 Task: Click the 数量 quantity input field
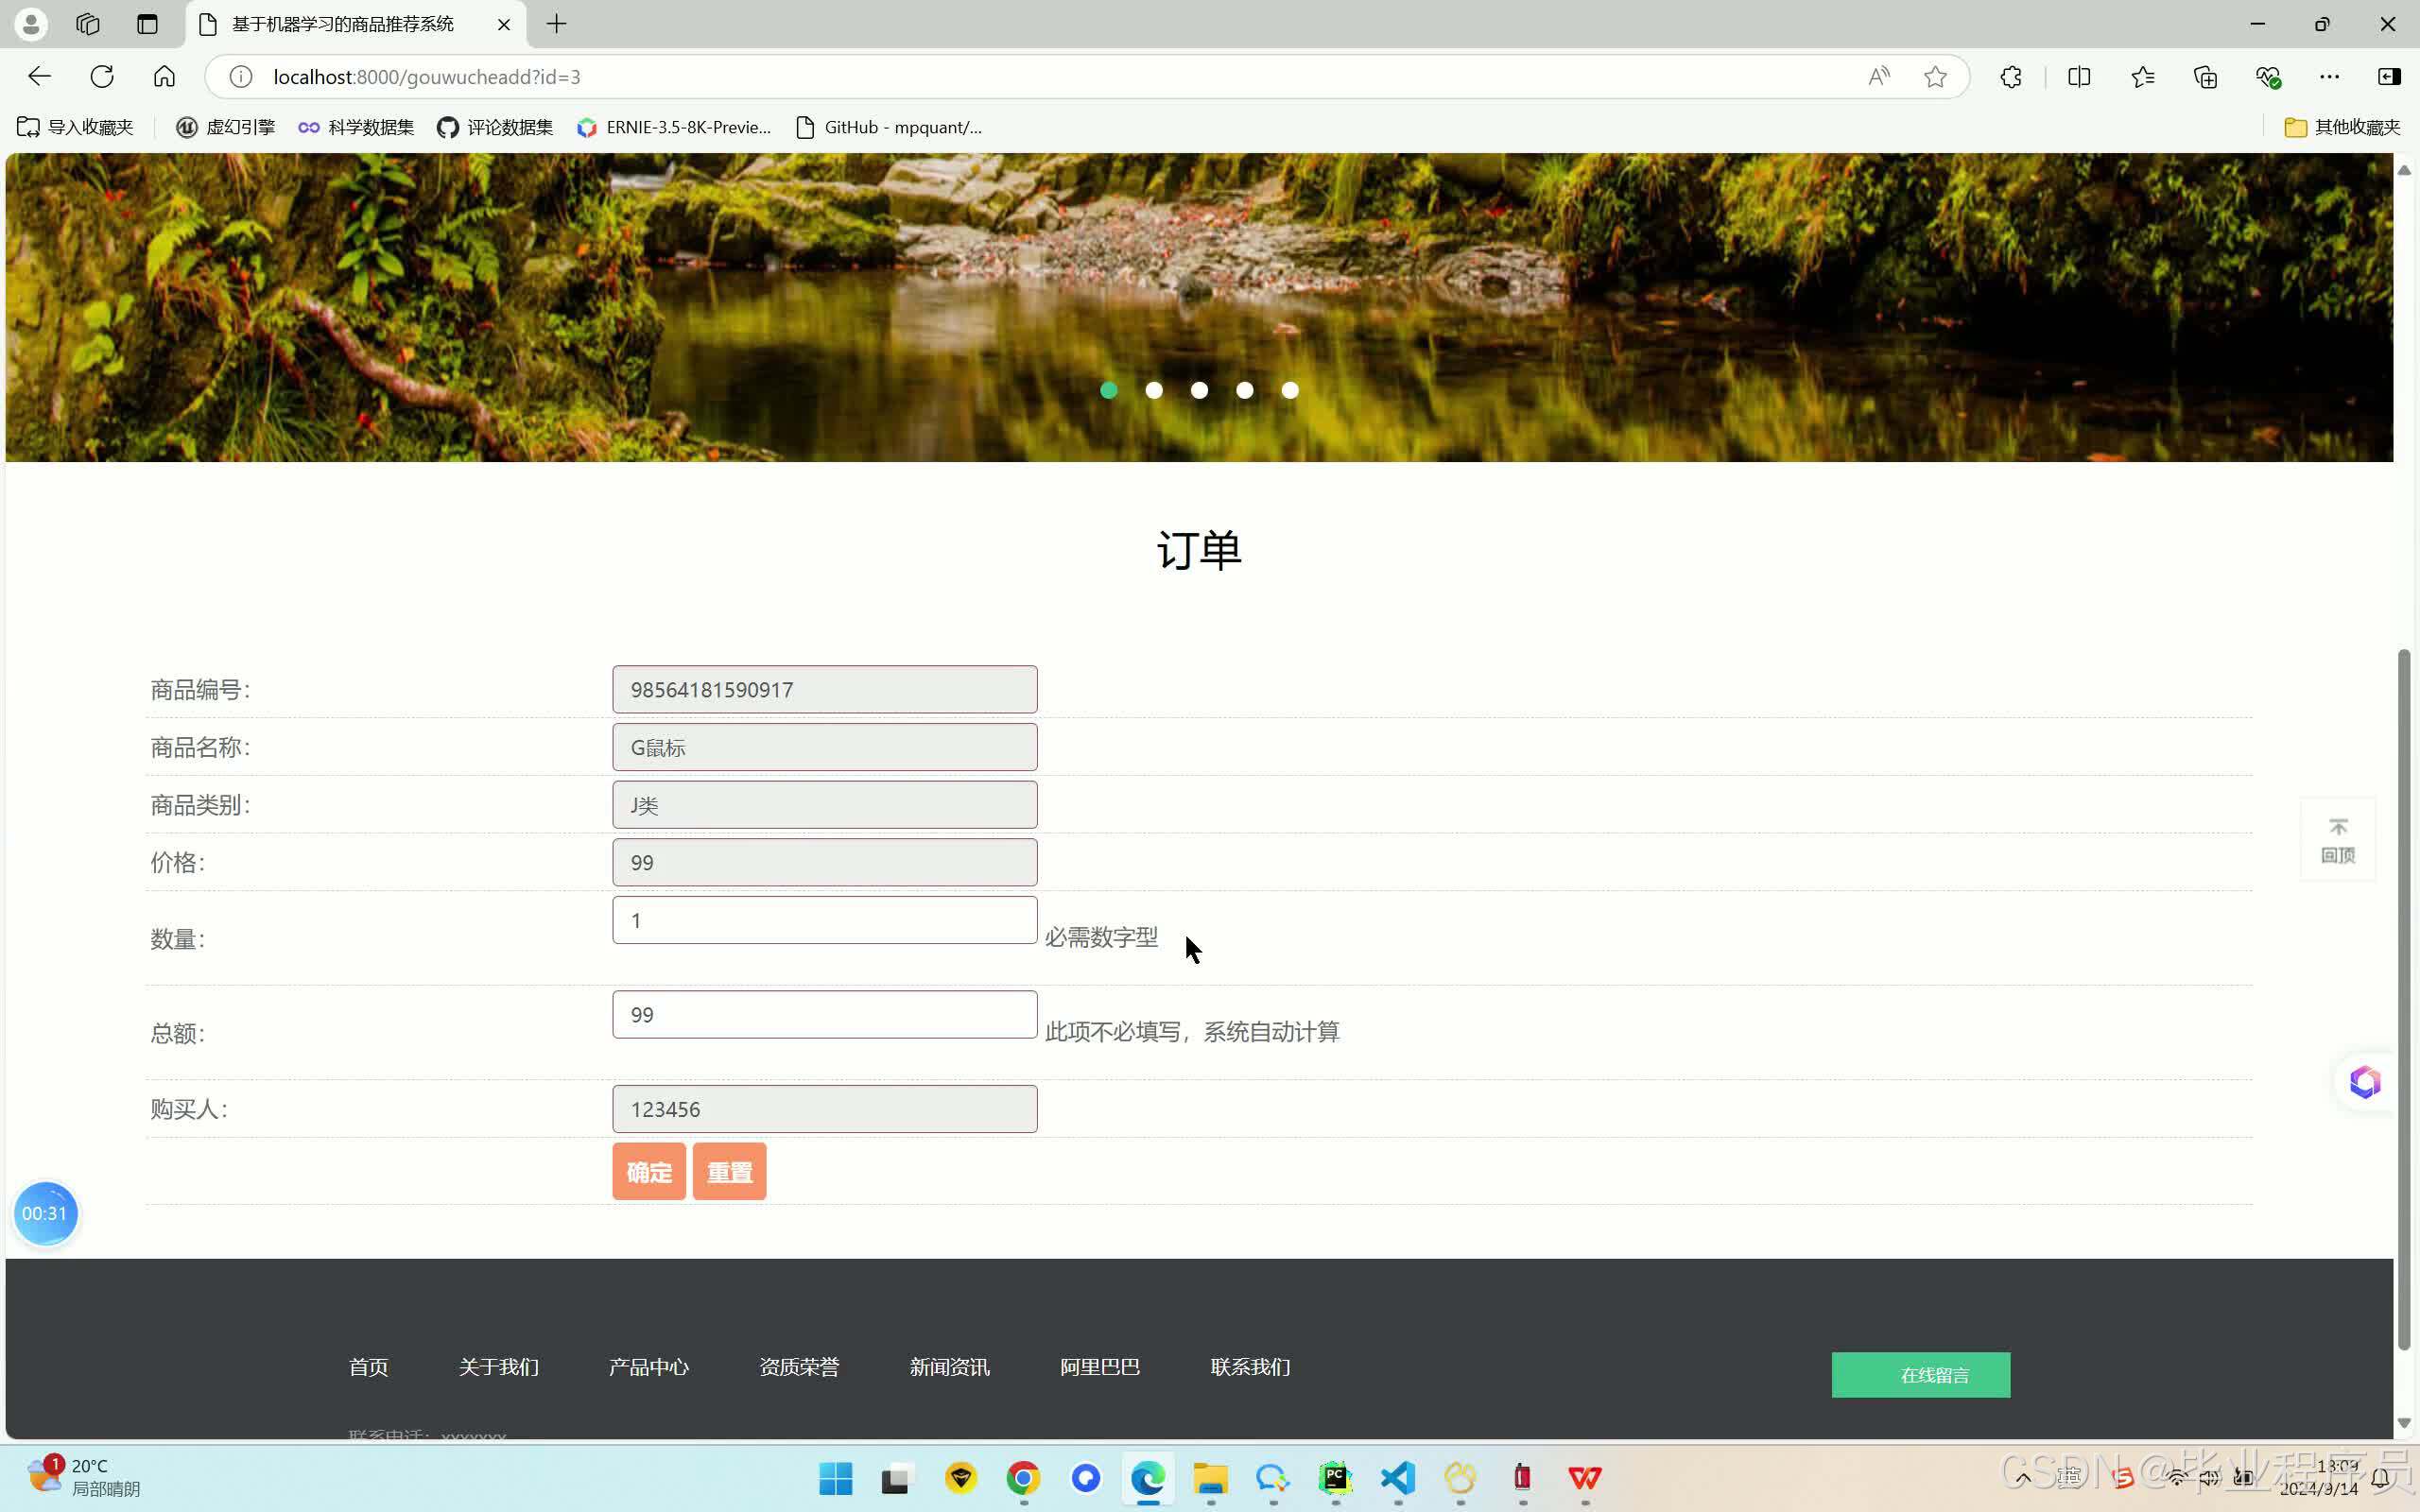pyautogui.click(x=825, y=920)
